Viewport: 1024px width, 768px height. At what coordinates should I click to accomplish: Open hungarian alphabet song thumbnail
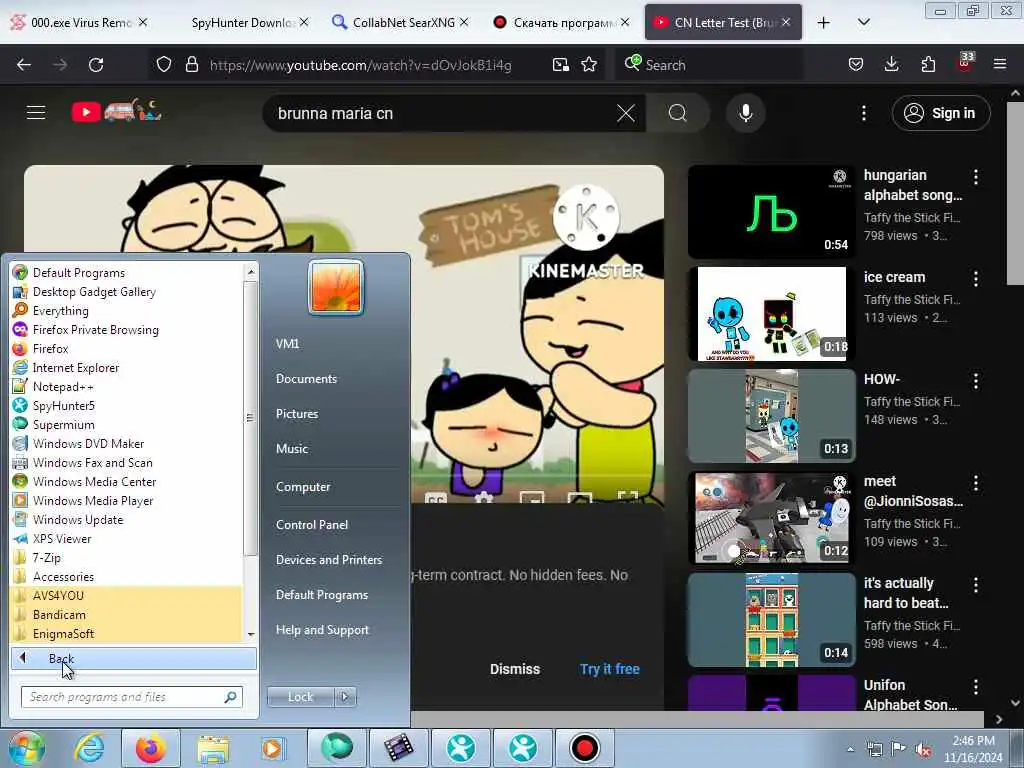click(x=771, y=212)
